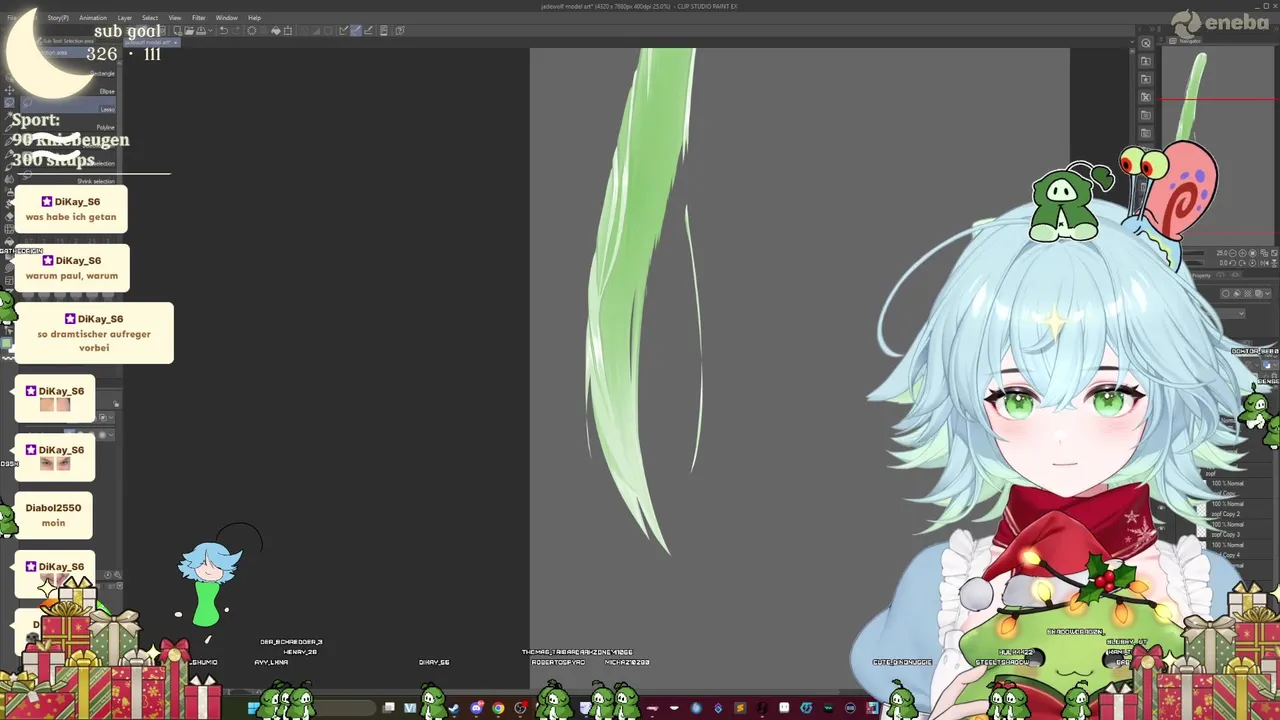This screenshot has width=1280, height=720.
Task: Open Google Chrome from the taskbar
Action: [x=498, y=708]
